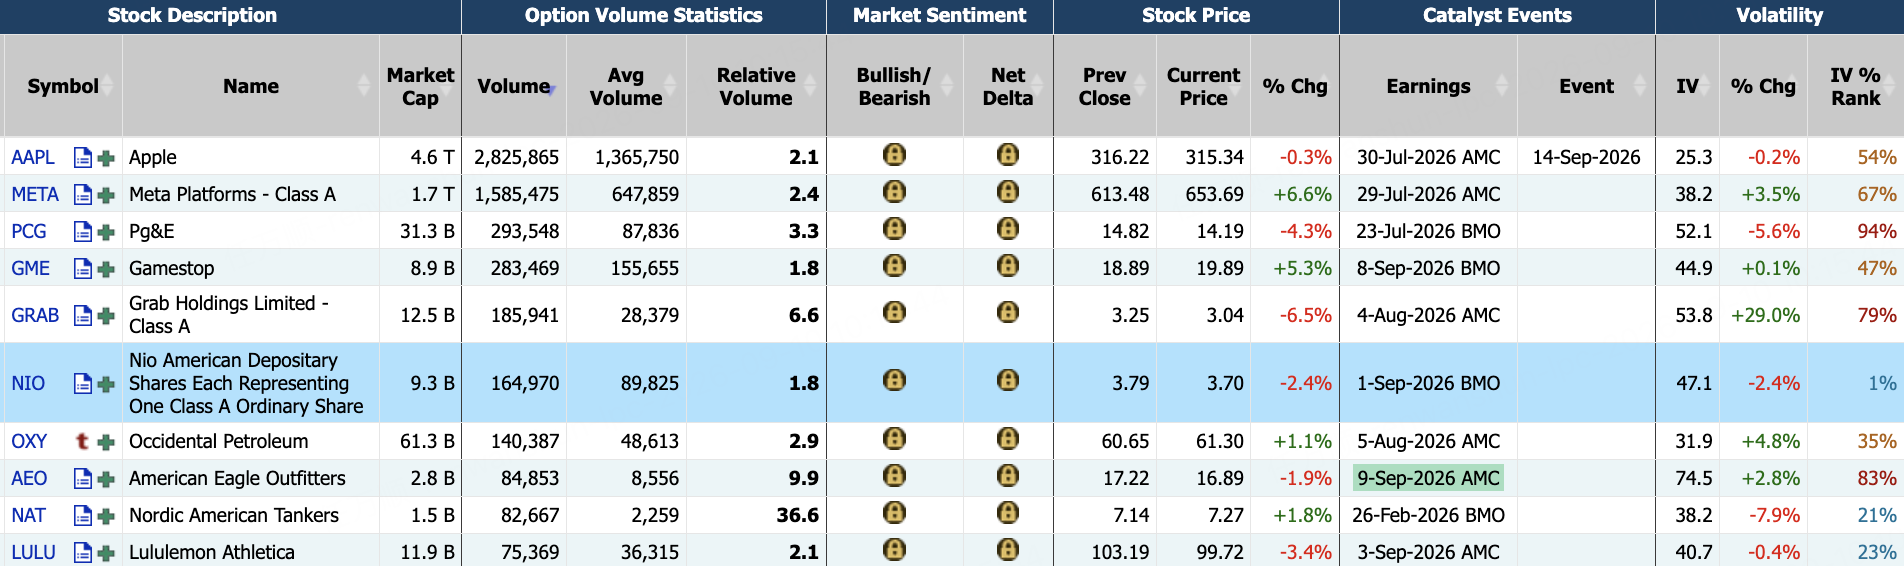The image size is (1904, 566).
Task: Open the GME symbol link
Action: 31,268
